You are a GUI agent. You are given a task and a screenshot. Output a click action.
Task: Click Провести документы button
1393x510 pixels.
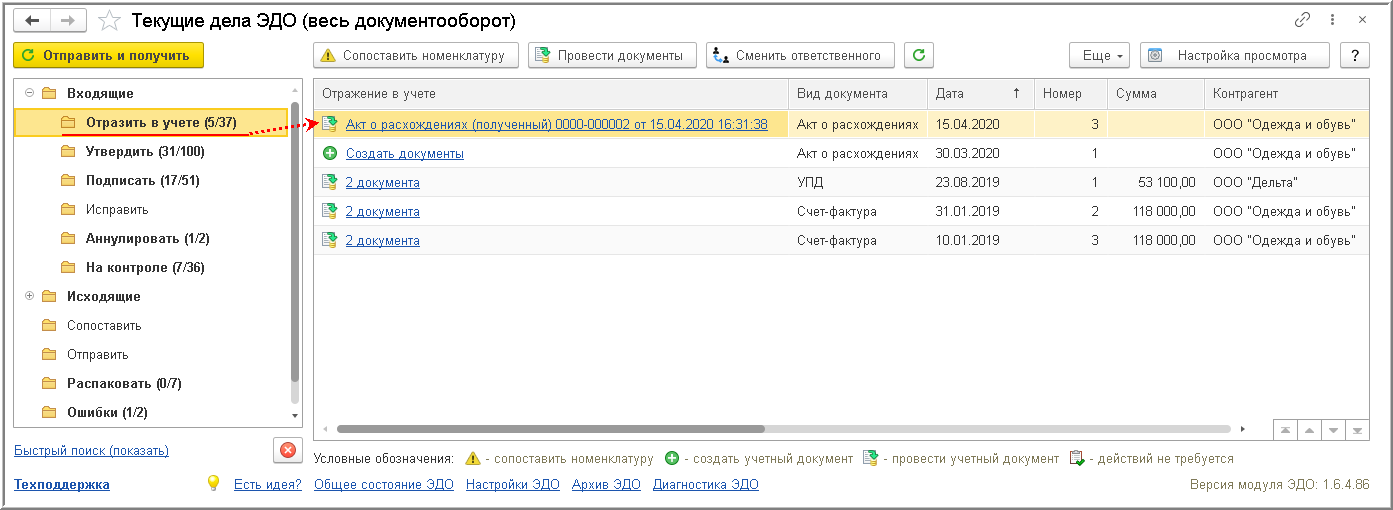point(612,55)
